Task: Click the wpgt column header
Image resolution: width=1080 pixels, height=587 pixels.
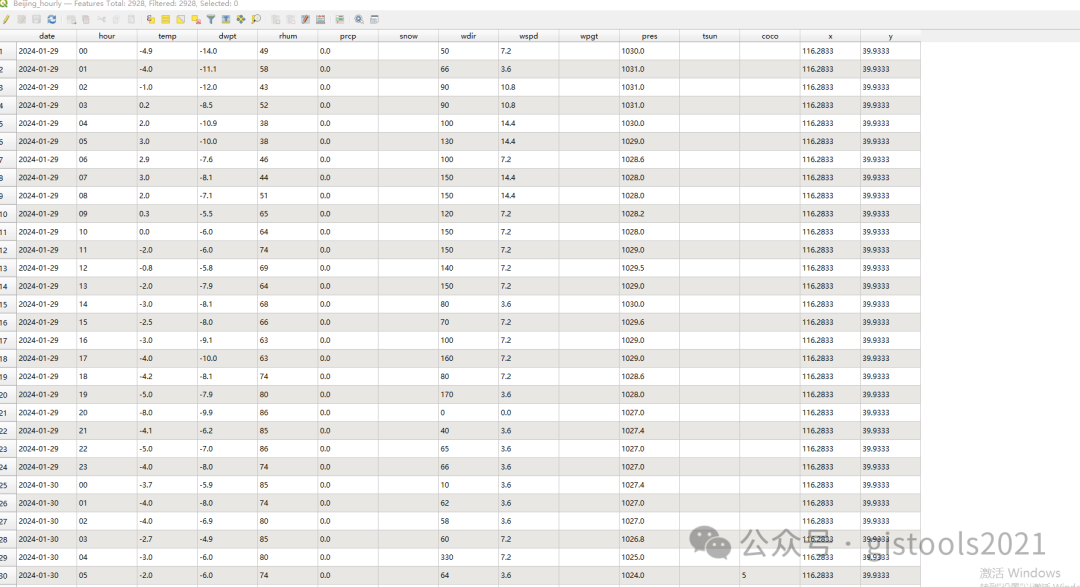Action: click(x=589, y=36)
